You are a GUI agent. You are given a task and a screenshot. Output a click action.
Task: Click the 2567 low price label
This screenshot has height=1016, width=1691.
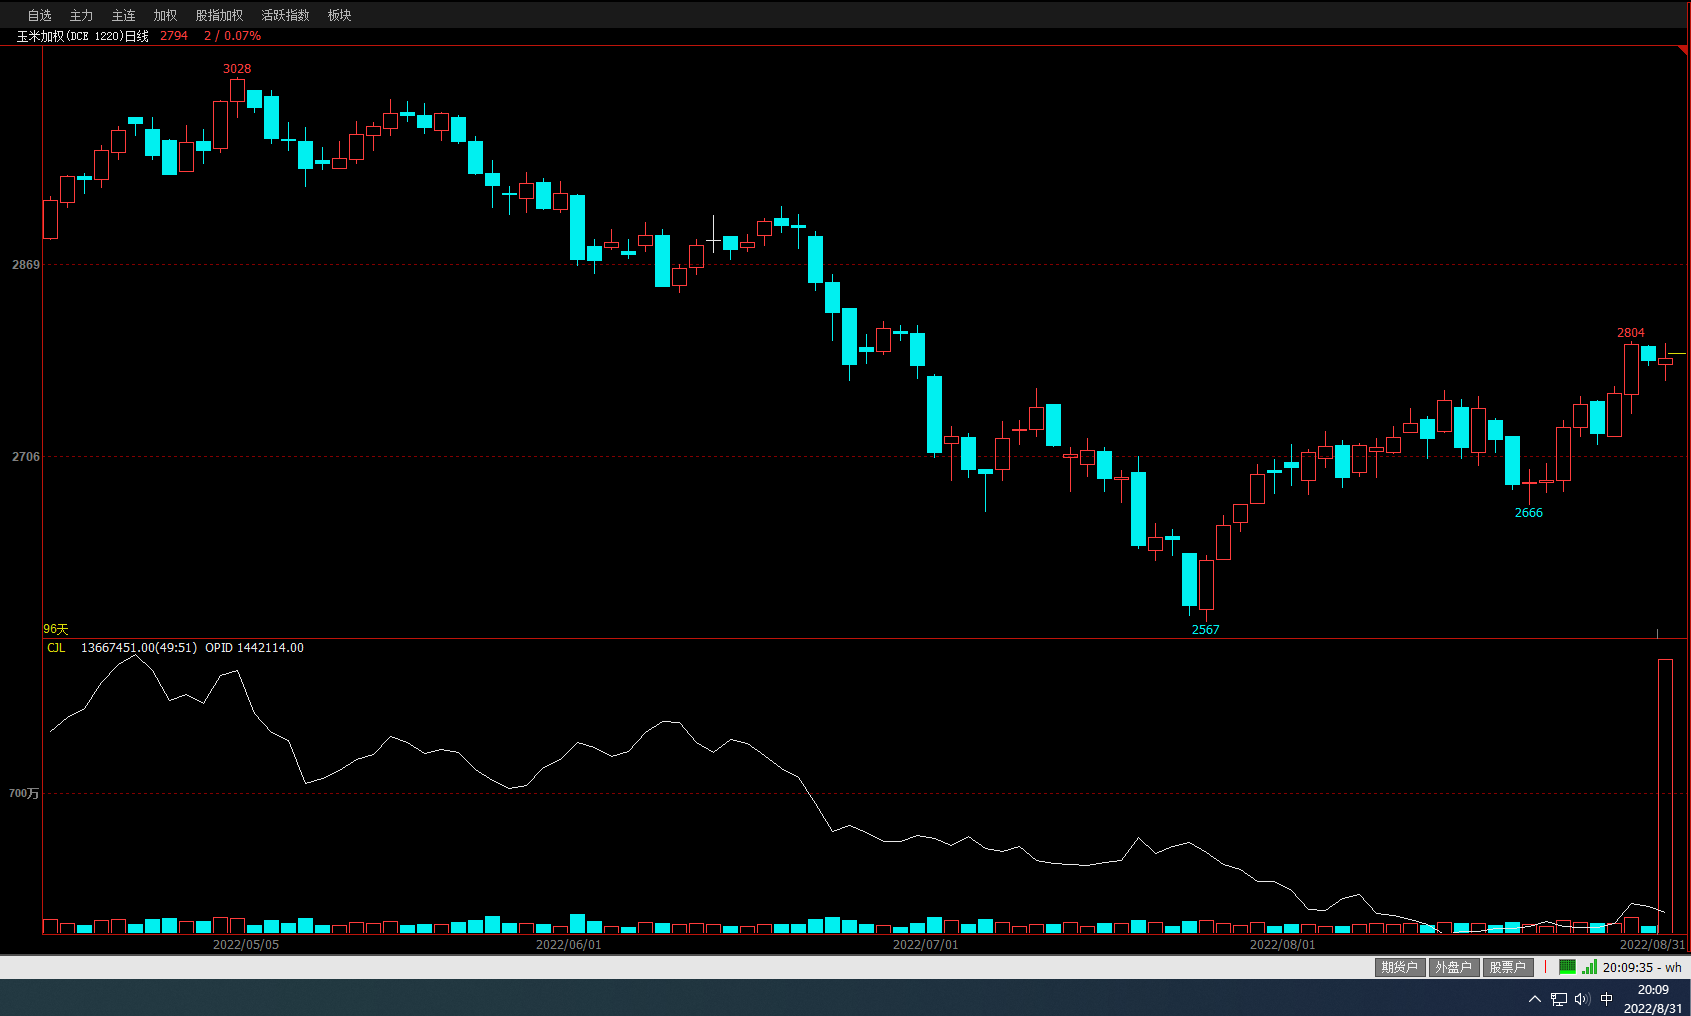[1206, 630]
